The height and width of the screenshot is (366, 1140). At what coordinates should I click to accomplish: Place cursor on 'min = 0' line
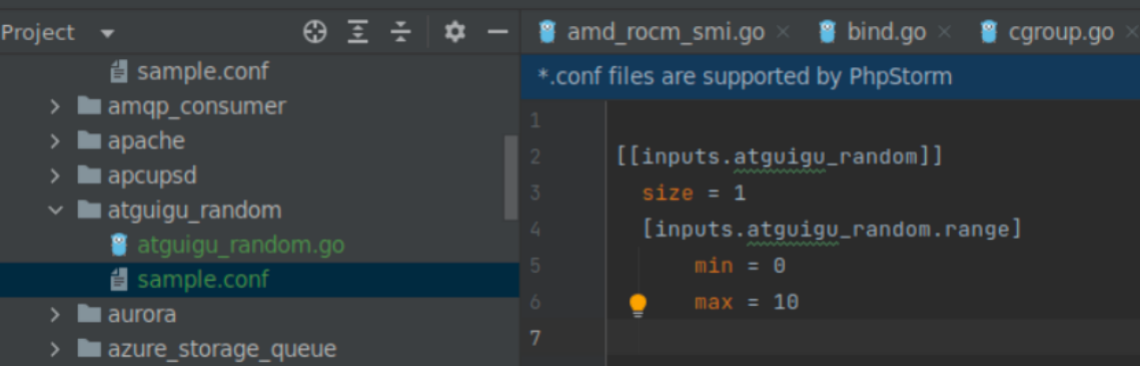tap(740, 266)
